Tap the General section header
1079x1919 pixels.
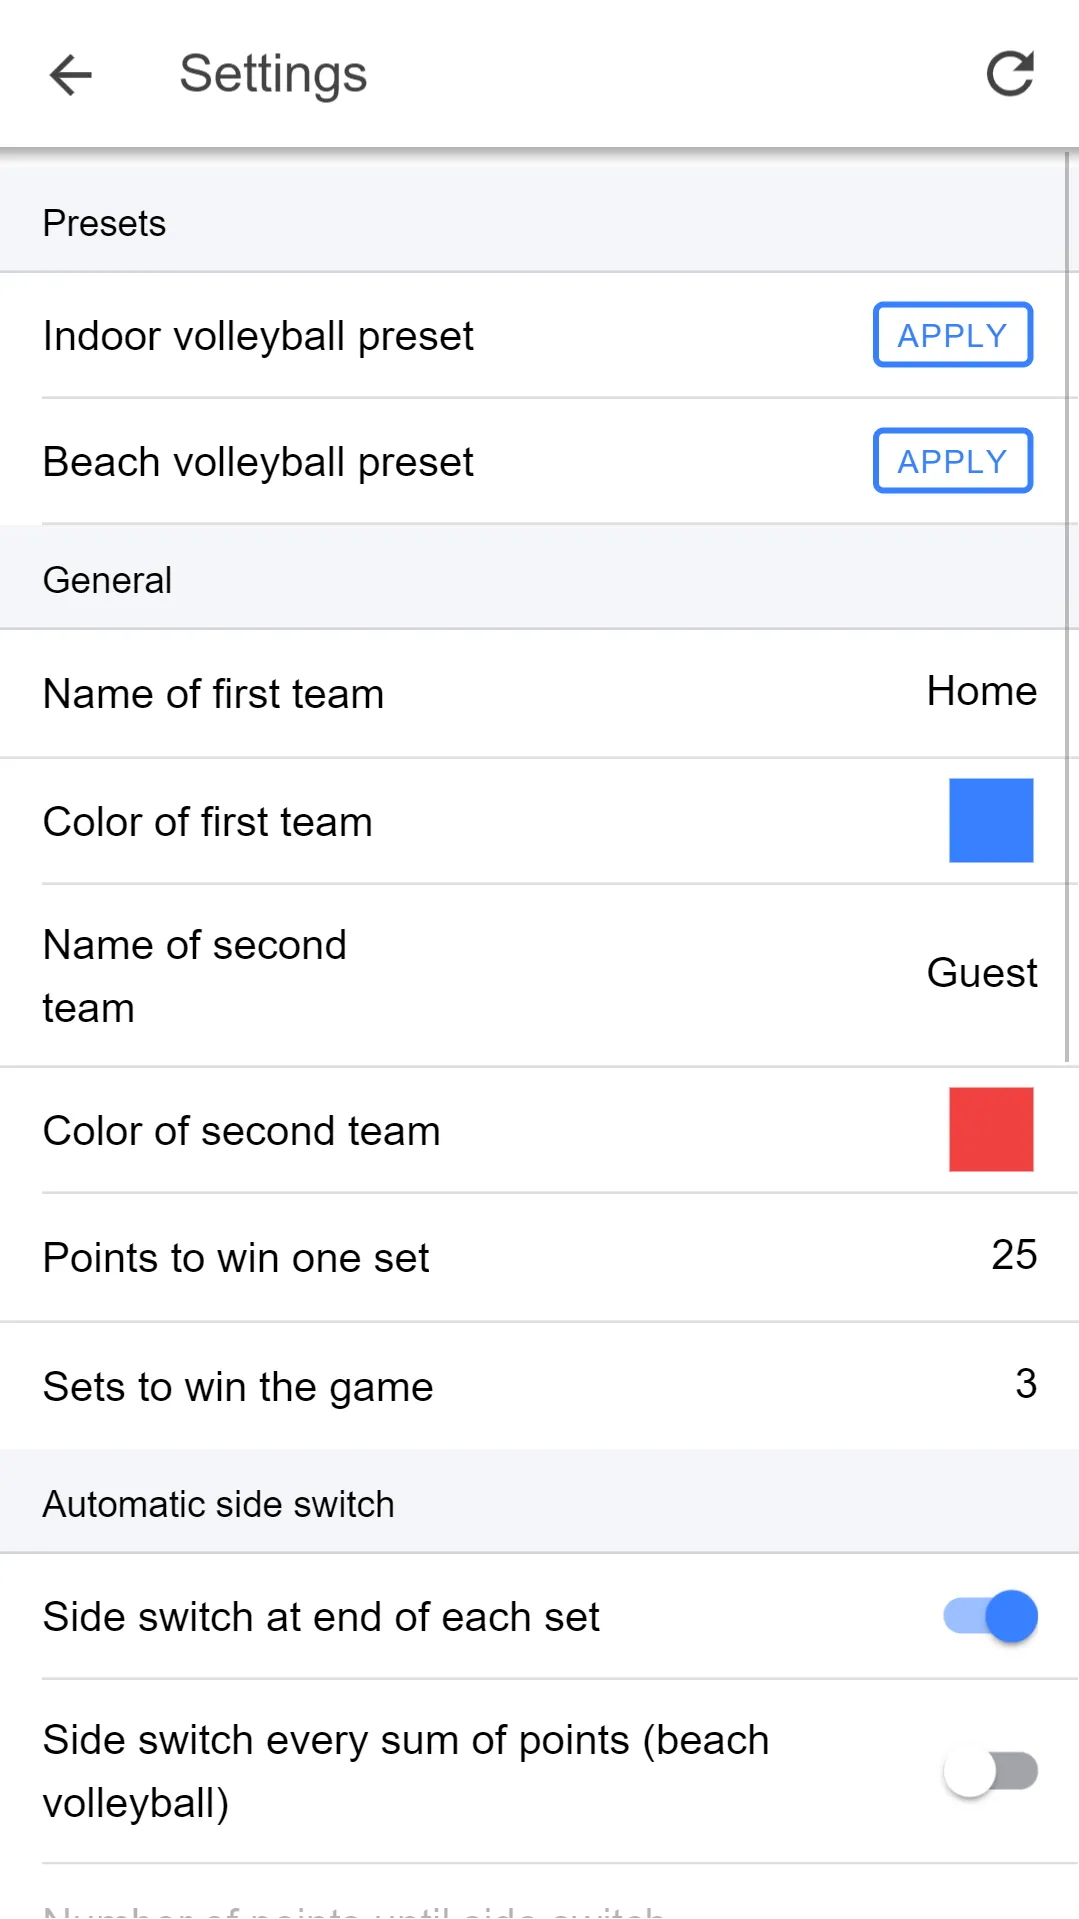click(x=540, y=579)
